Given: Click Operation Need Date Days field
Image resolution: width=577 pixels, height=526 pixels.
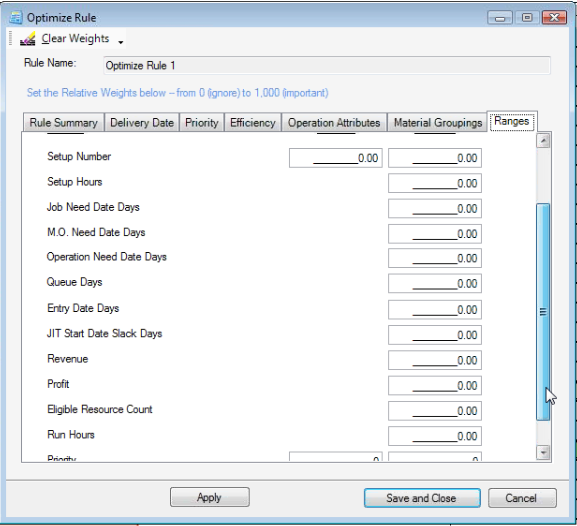Looking at the screenshot, I should (x=435, y=258).
